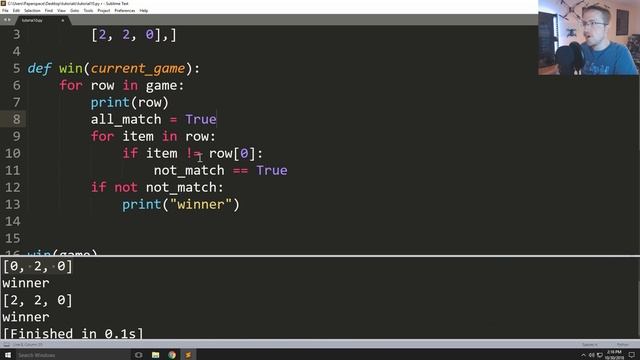Open the Find menu

point(49,11)
